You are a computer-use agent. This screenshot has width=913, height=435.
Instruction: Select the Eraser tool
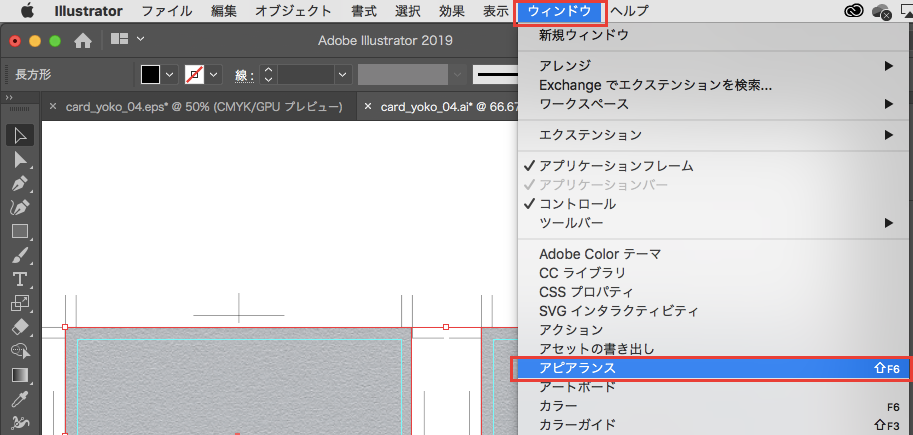coord(19,327)
